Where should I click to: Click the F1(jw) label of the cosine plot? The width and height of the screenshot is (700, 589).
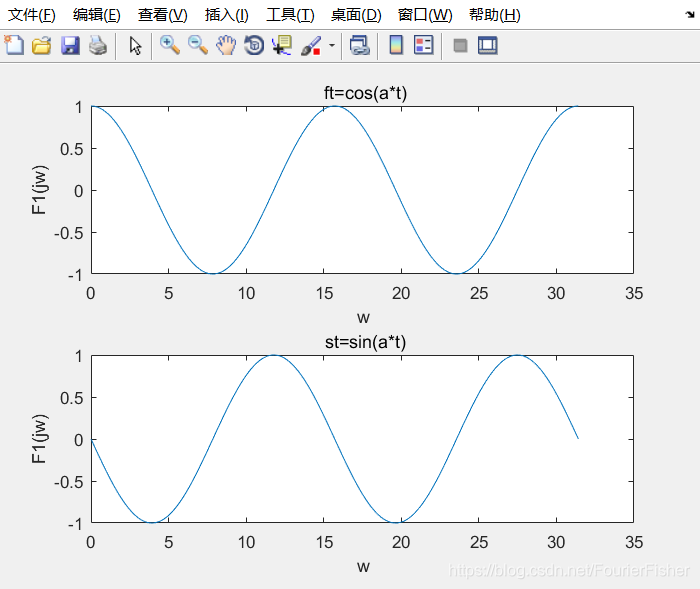click(x=39, y=190)
